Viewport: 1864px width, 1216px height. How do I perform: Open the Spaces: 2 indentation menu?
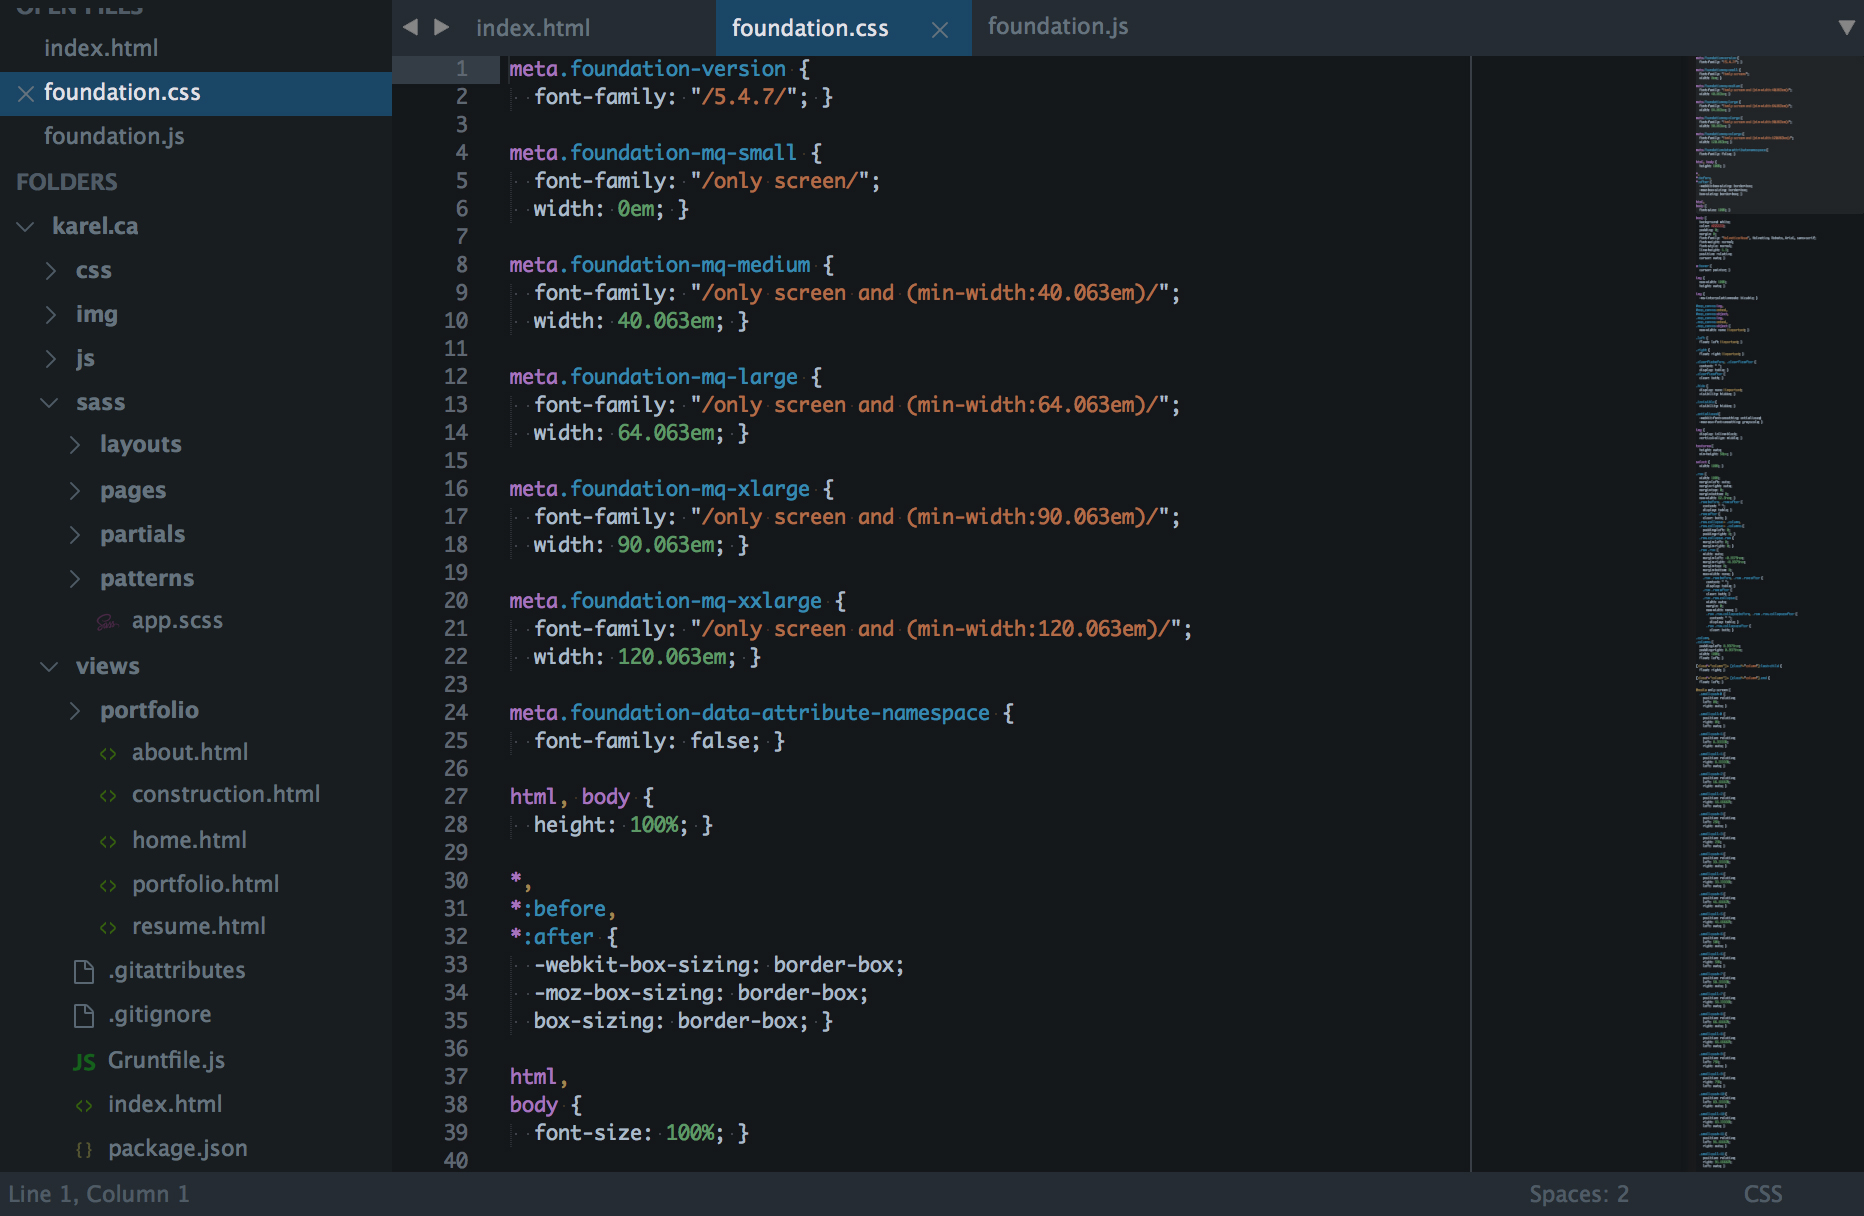[x=1578, y=1194]
